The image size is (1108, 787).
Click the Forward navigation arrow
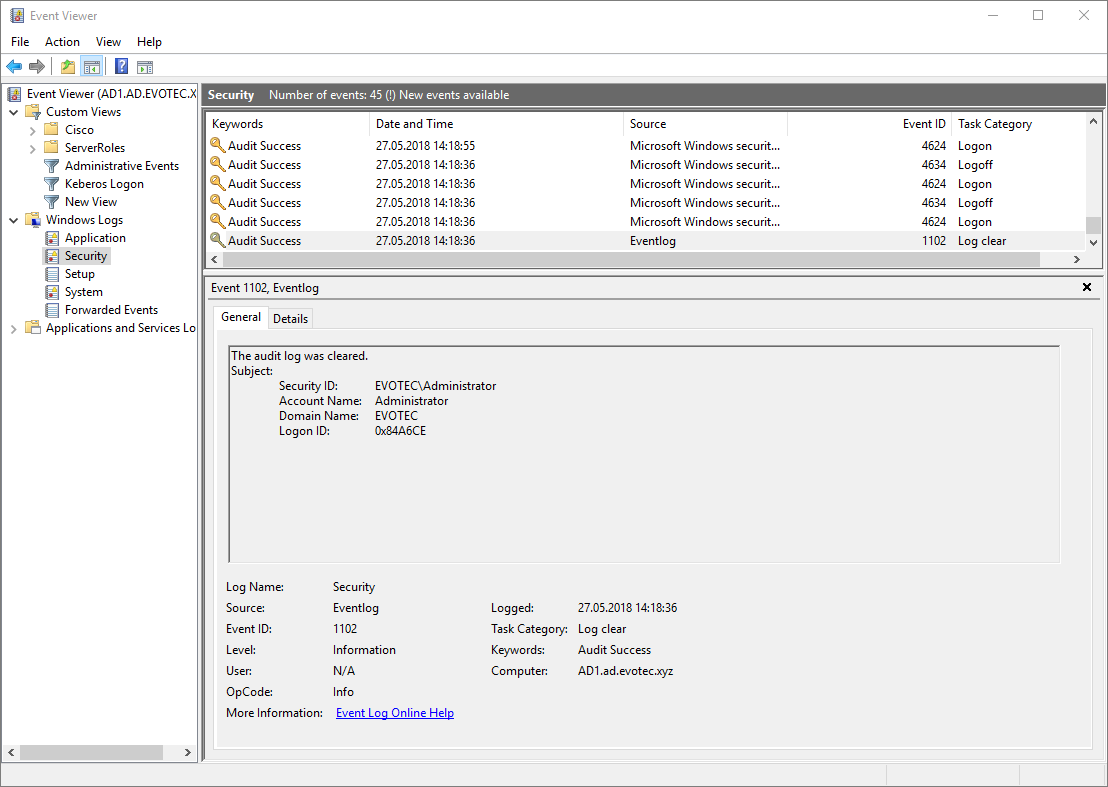[37, 66]
